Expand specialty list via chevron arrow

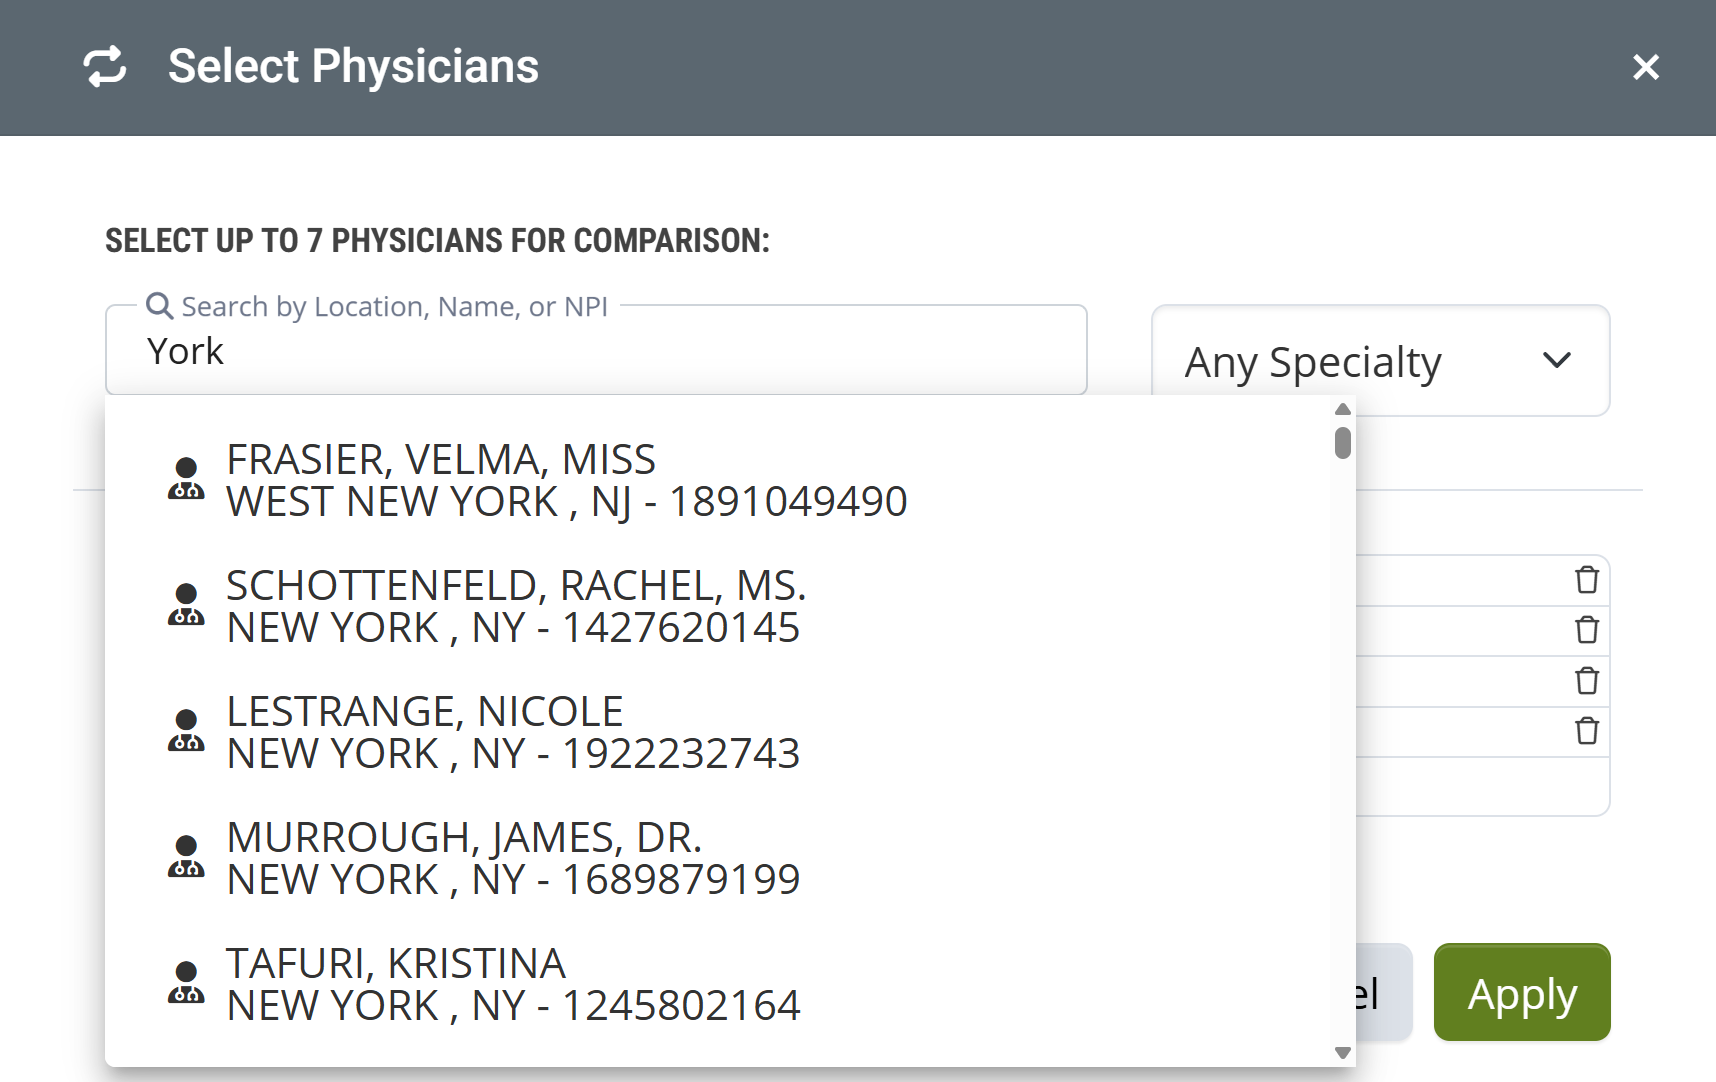[1557, 360]
